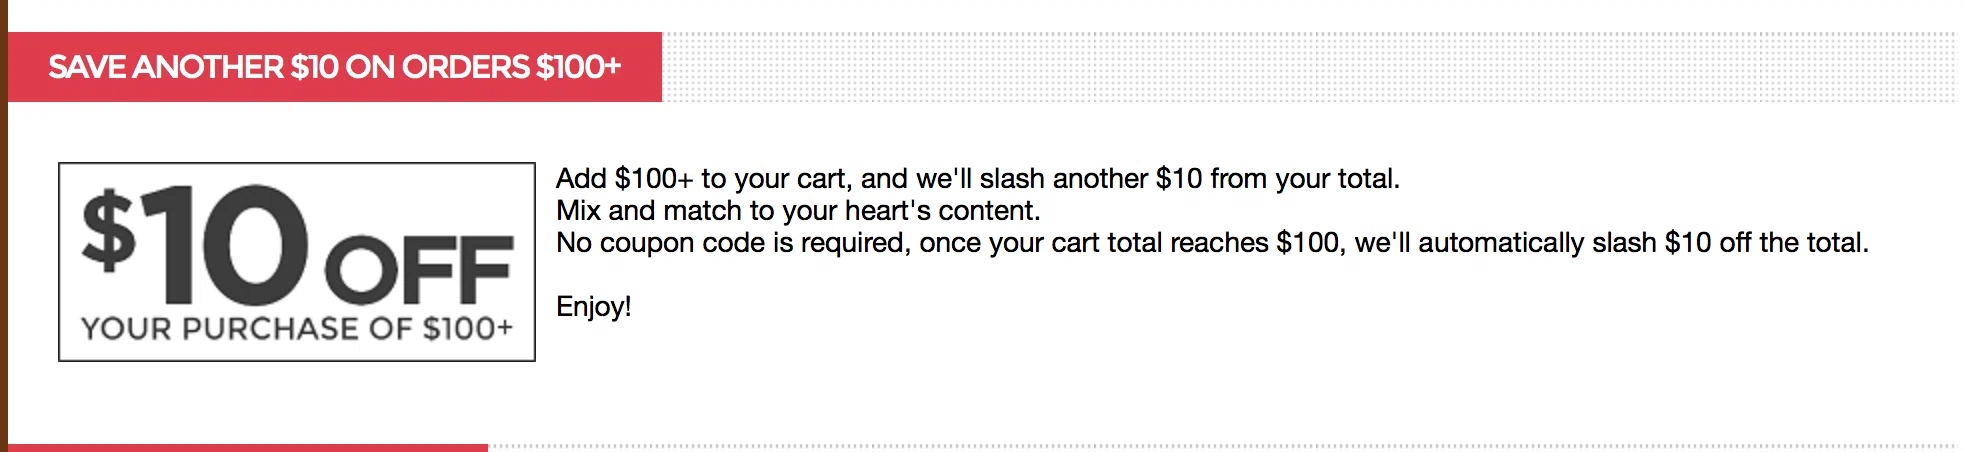Image resolution: width=1964 pixels, height=452 pixels.
Task: Click the dotted divider line at the bottom
Action: point(1222,447)
